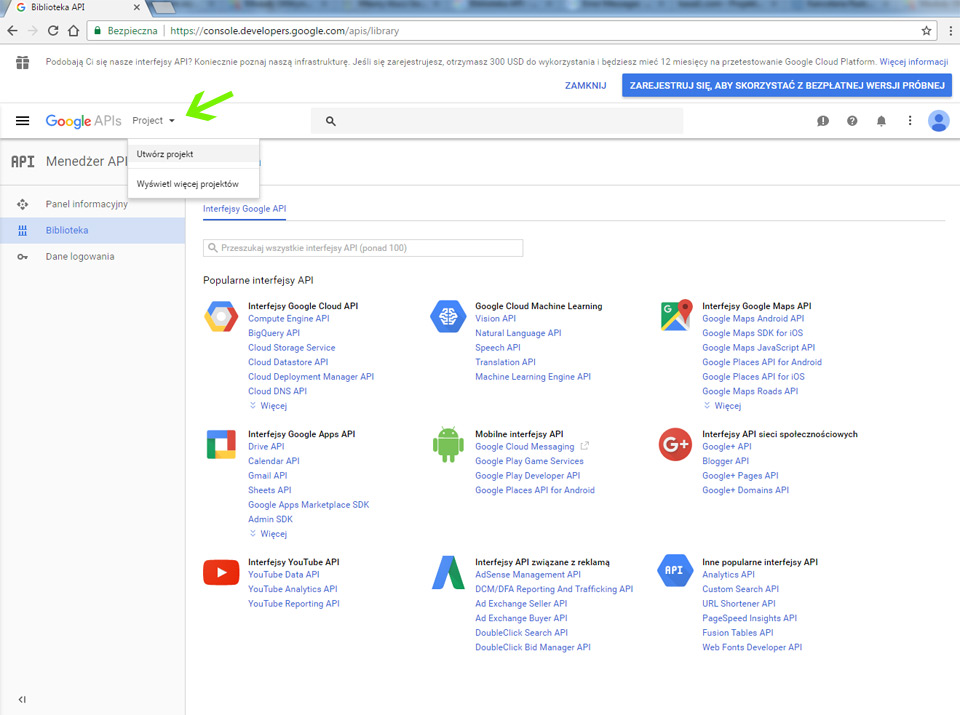
Task: Open Gmail API link
Action: click(x=268, y=476)
